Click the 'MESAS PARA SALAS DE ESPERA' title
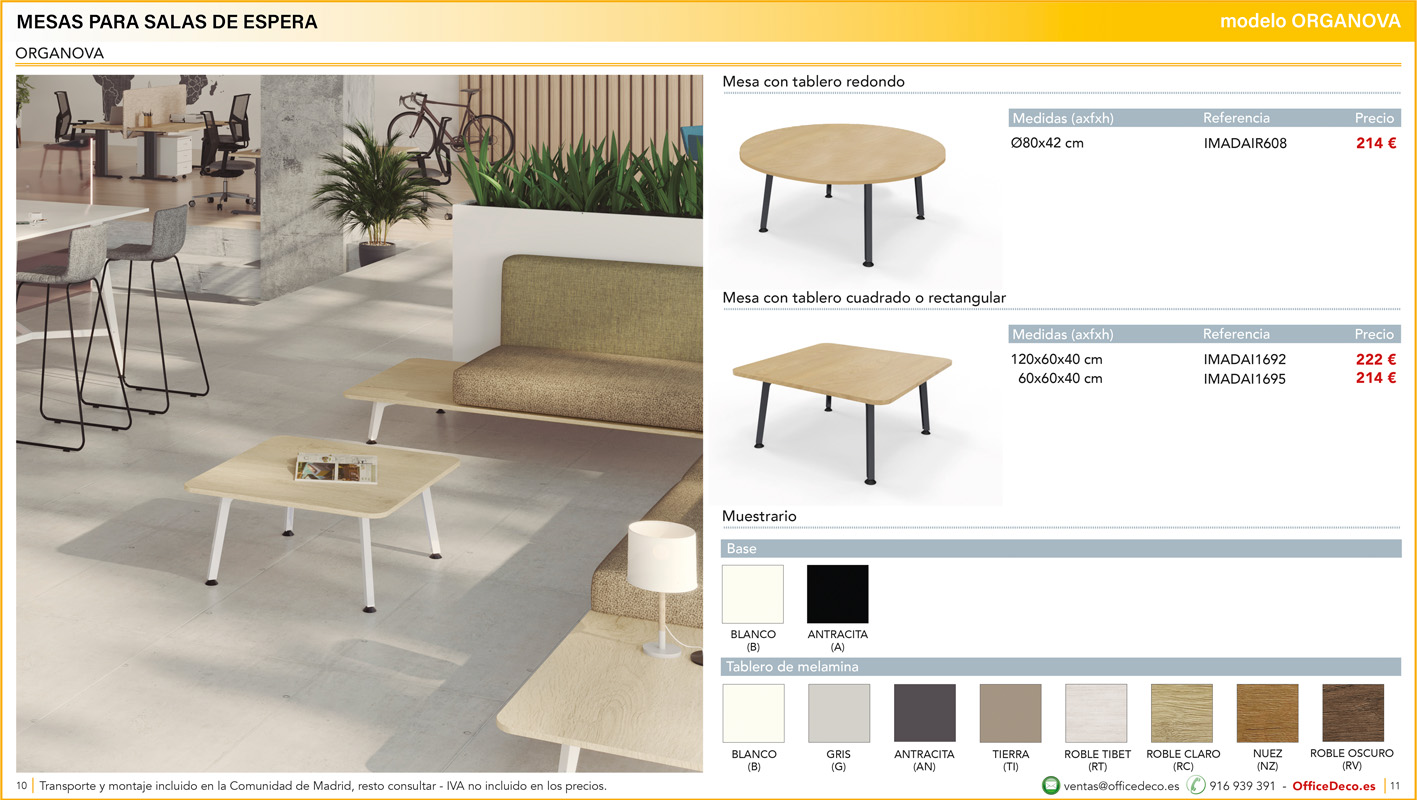Viewport: 1417px width, 800px height. click(167, 21)
